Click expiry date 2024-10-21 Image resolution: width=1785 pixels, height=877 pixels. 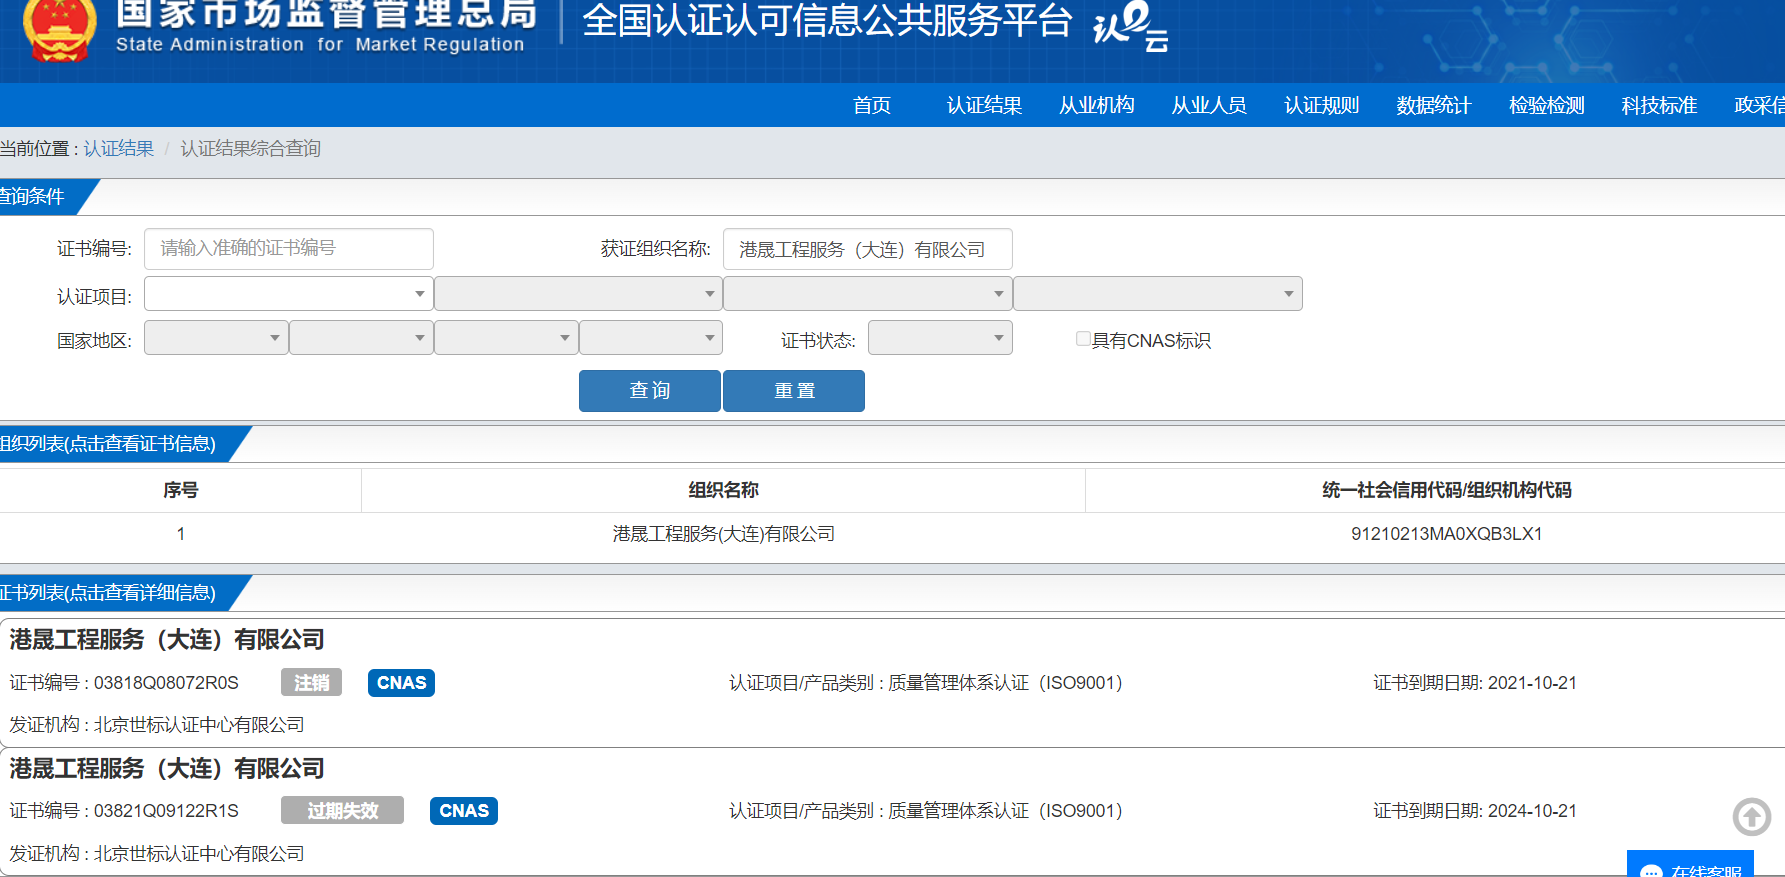(1532, 811)
